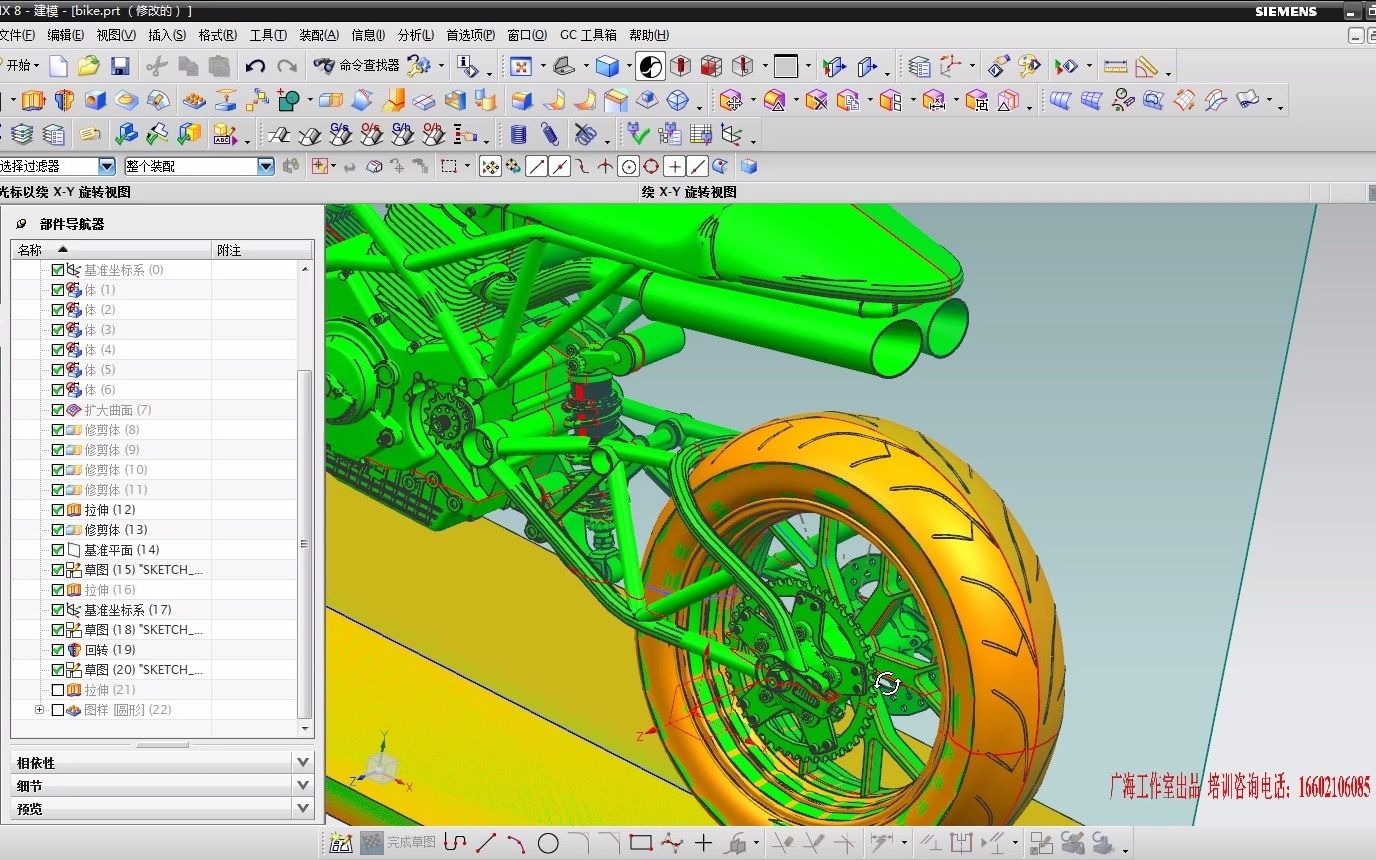Open the 插入(S) menu
The image size is (1376, 860).
pyautogui.click(x=167, y=35)
